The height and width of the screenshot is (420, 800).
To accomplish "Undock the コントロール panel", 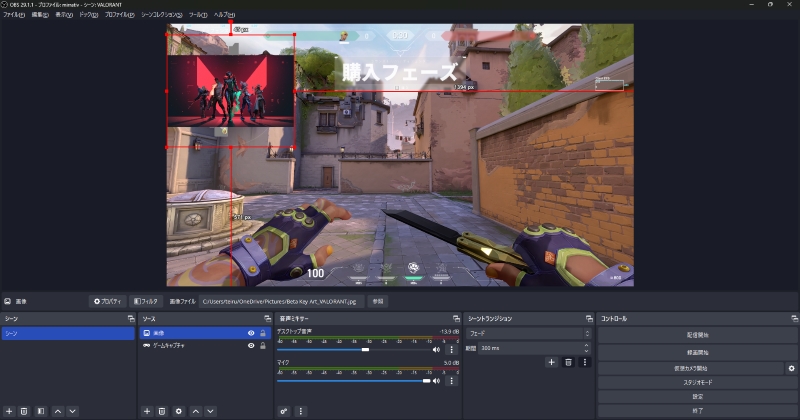I will tap(794, 318).
